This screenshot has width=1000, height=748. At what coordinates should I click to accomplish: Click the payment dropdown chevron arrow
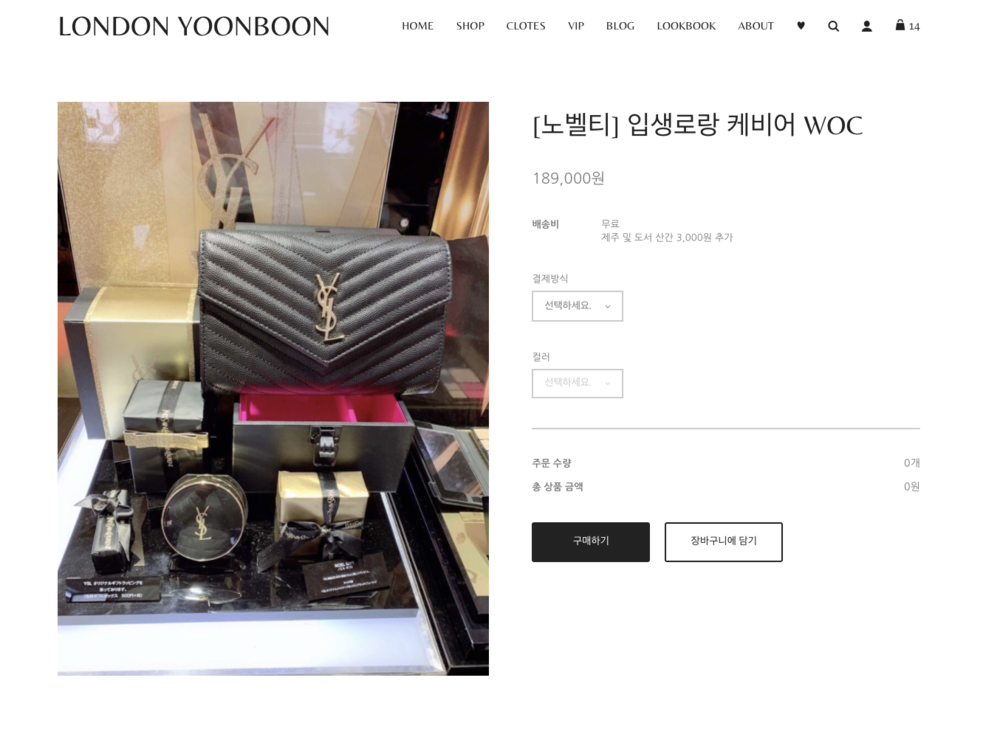(x=608, y=307)
